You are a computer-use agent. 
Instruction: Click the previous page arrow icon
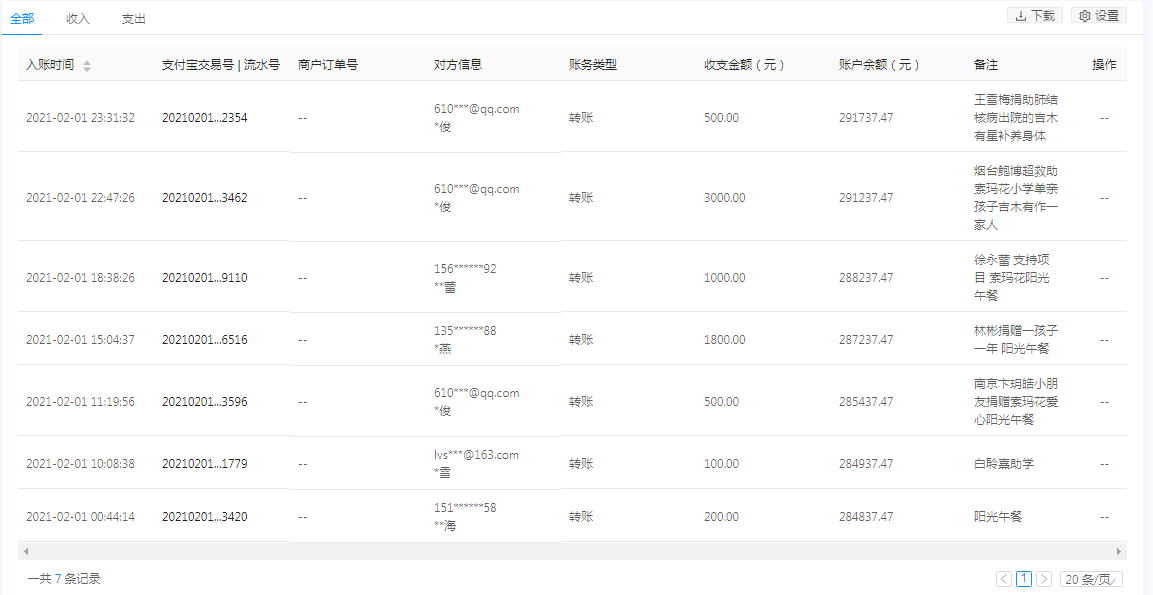point(1004,578)
